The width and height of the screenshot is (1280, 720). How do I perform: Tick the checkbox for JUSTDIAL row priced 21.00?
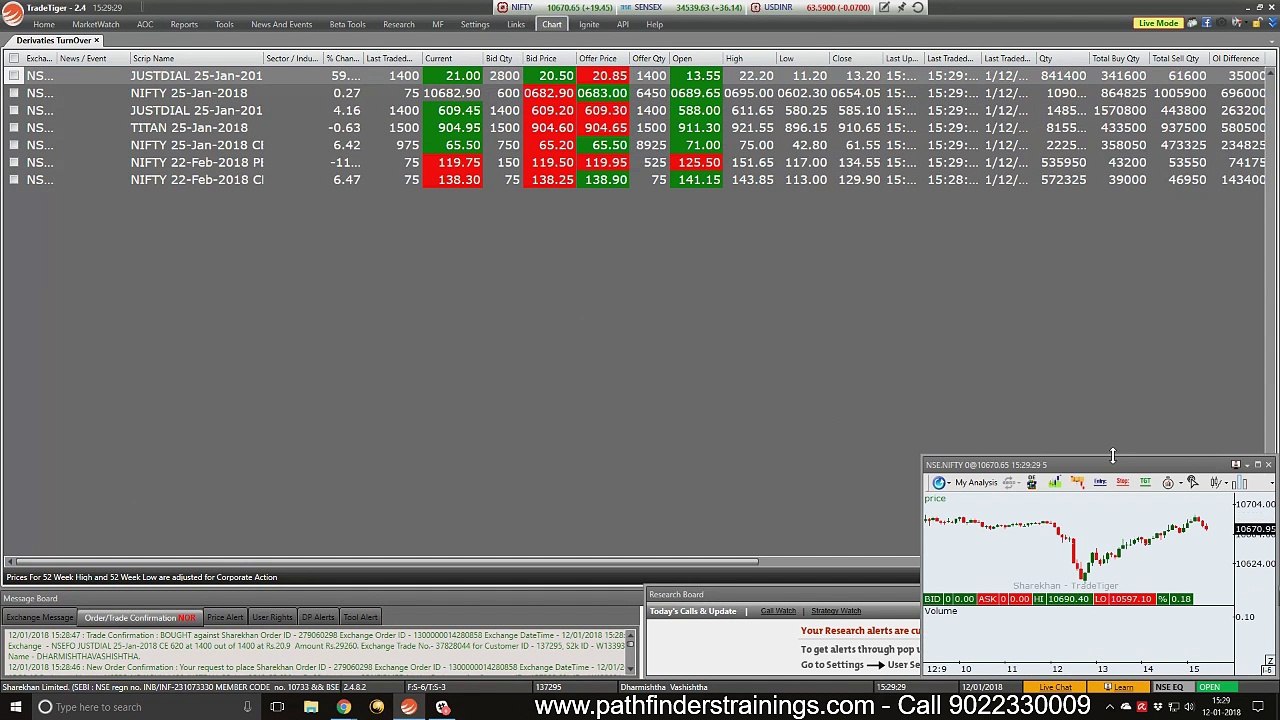[14, 76]
